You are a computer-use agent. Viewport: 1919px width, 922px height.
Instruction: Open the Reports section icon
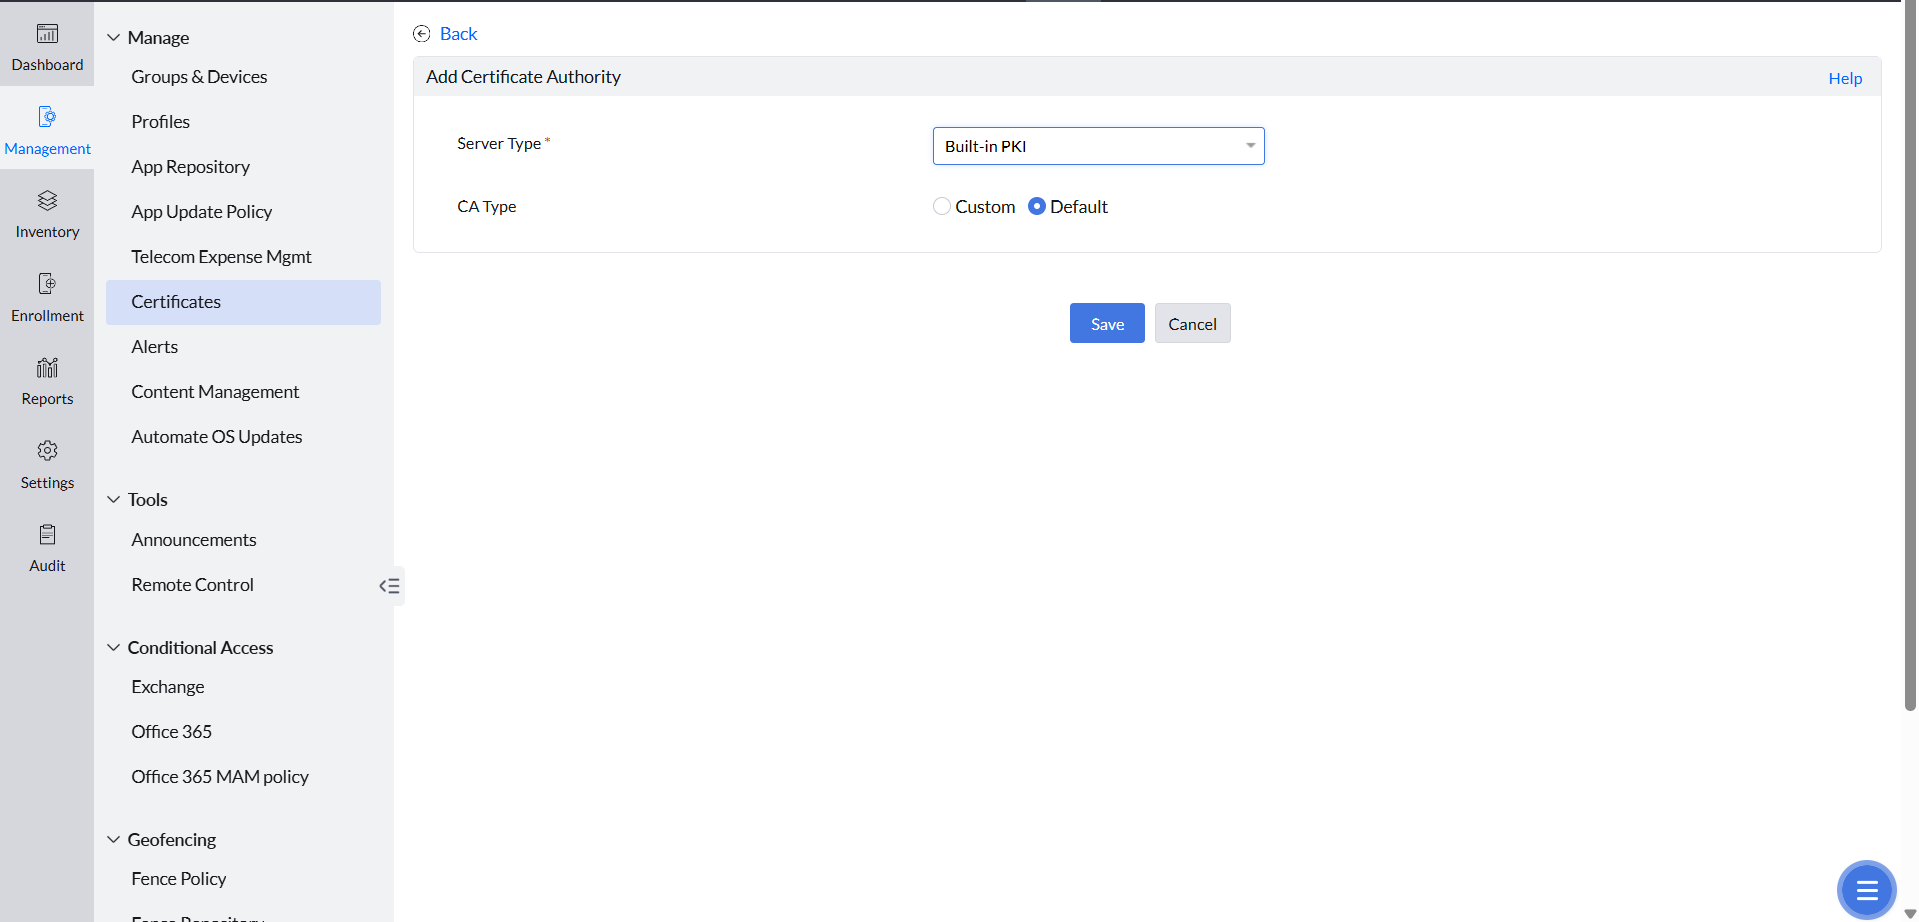click(47, 379)
